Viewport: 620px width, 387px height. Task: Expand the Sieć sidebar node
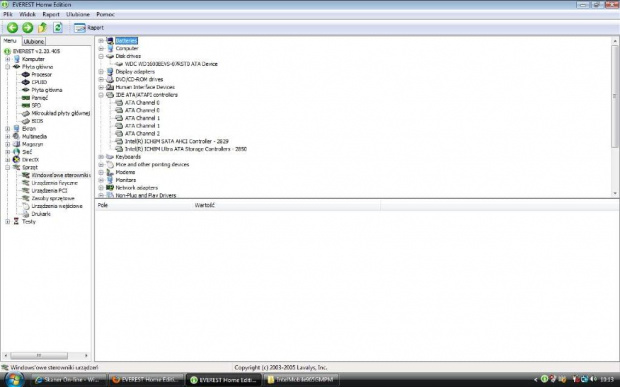[8, 152]
